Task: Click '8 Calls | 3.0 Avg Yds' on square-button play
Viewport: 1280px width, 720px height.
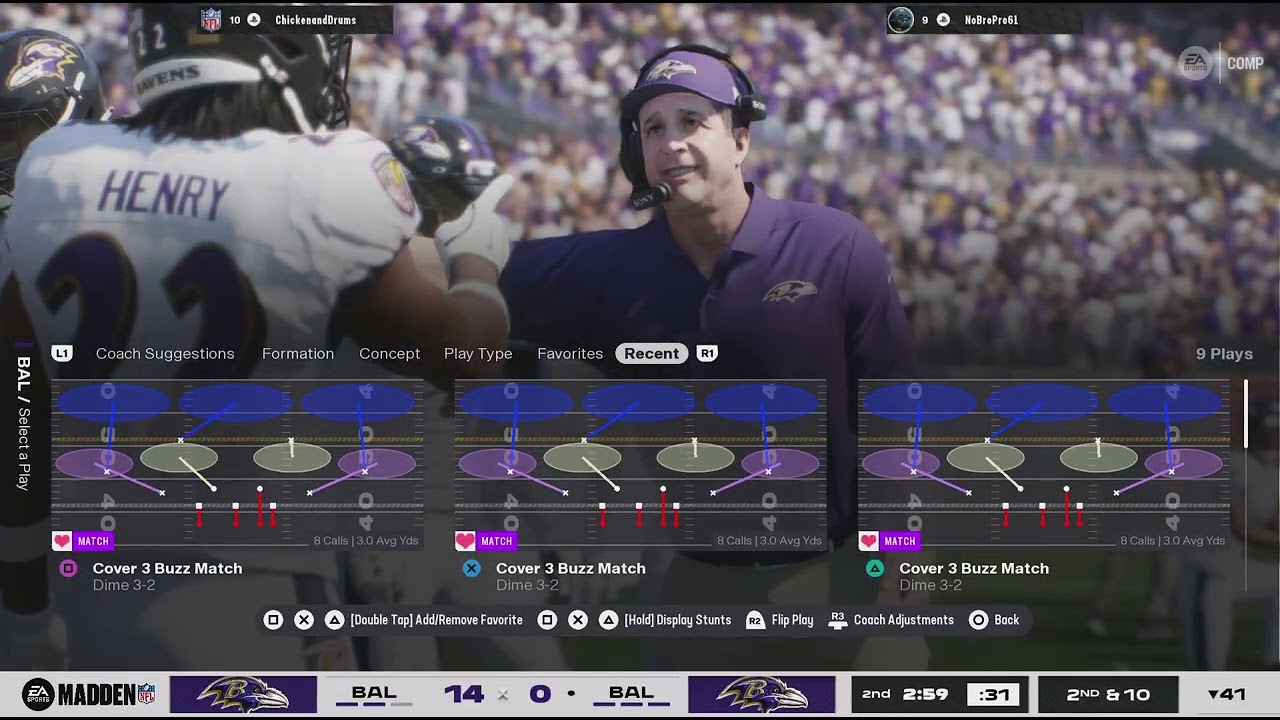Action: coord(366,541)
